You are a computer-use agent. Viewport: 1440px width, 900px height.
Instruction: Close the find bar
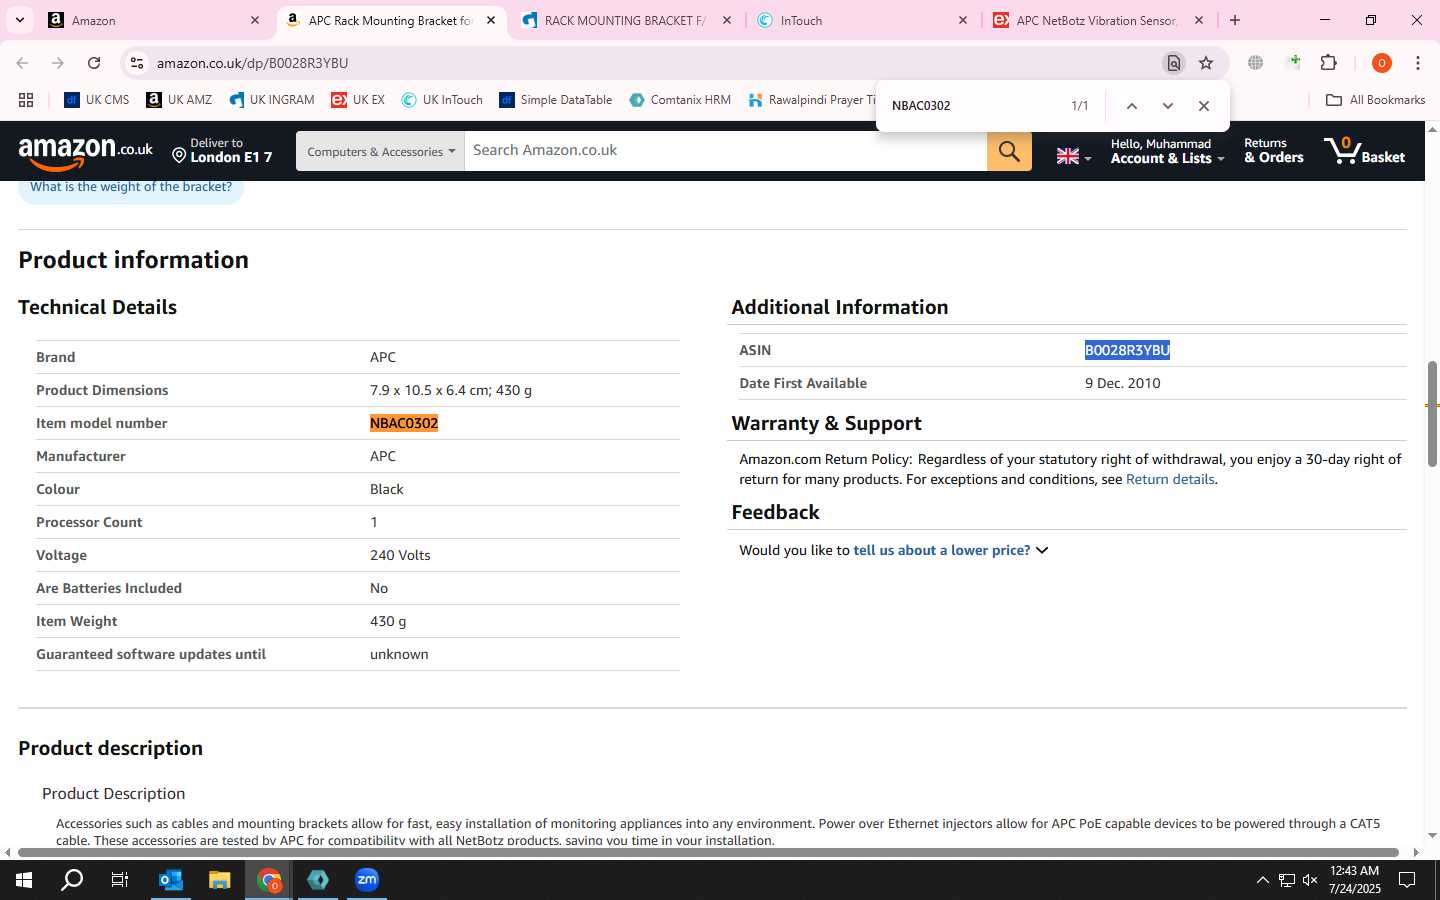[1204, 106]
